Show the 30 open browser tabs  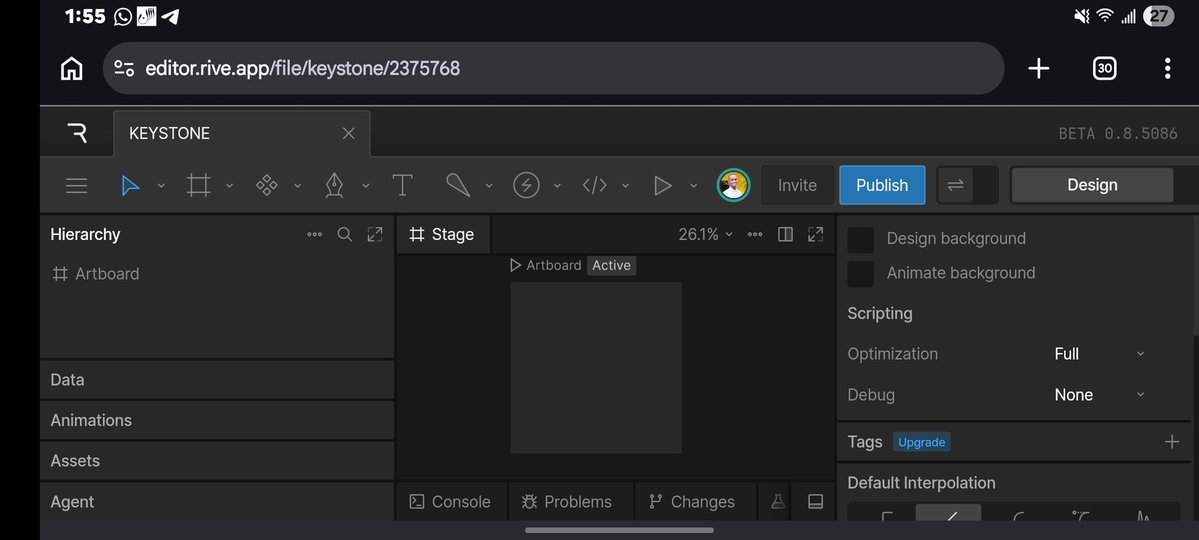[x=1104, y=68]
